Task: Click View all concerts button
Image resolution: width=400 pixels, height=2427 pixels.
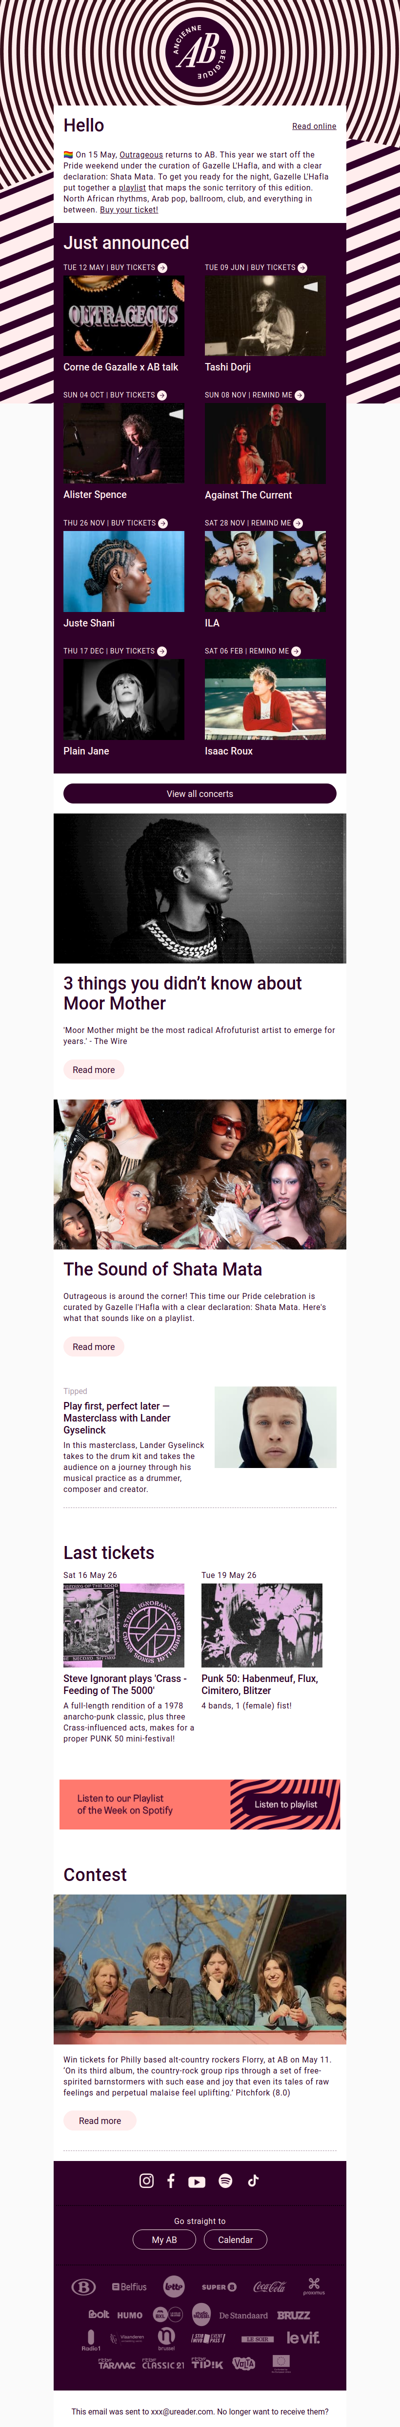Action: pos(200,793)
